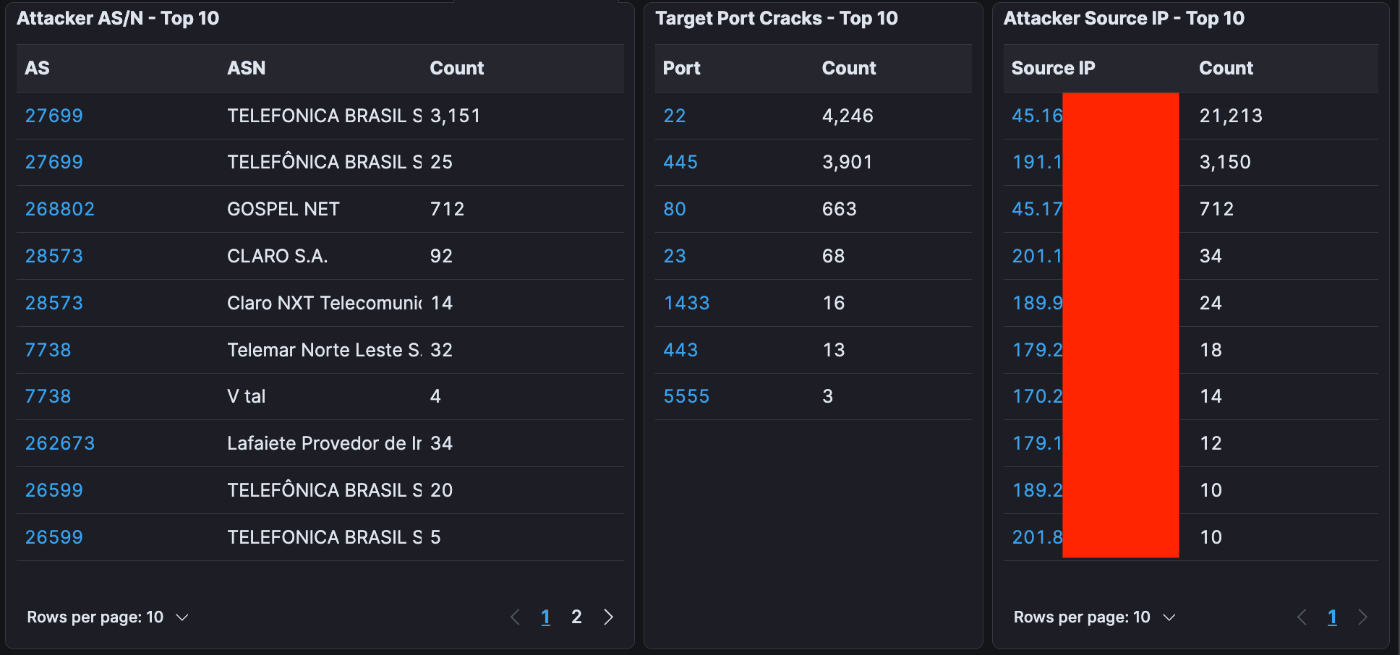This screenshot has height=655, width=1400.
Task: Click port 445 link
Action: (x=680, y=162)
